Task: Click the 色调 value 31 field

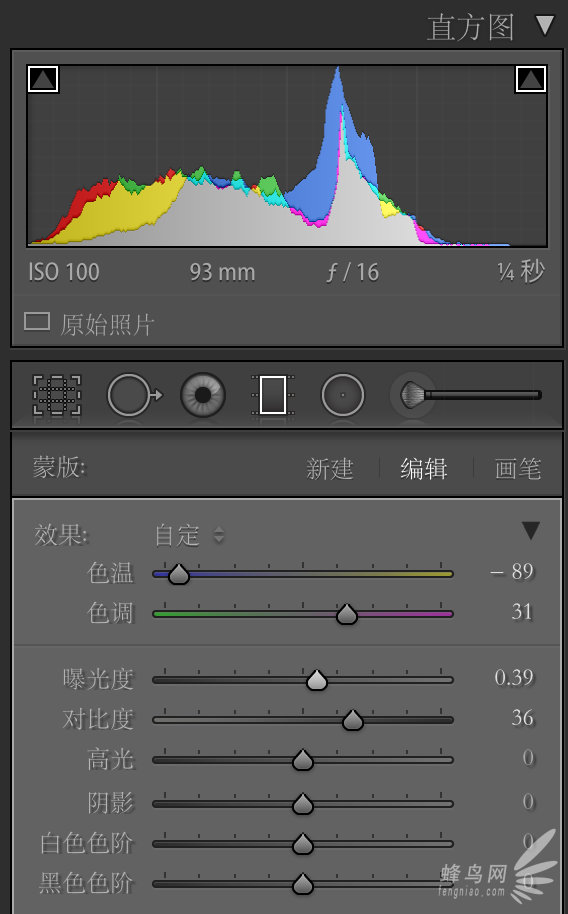Action: [522, 611]
